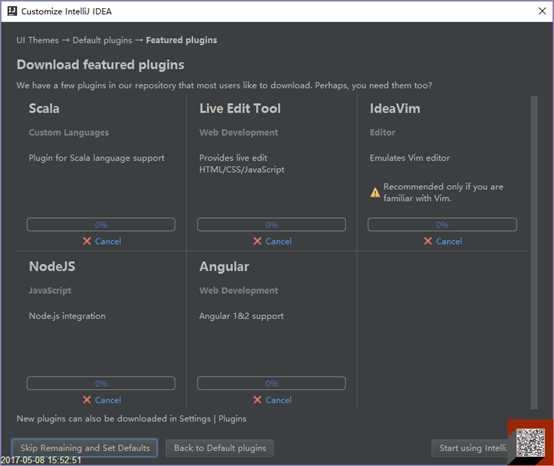Click the Scala plugin title
Image resolution: width=554 pixels, height=466 pixels.
pyautogui.click(x=44, y=108)
